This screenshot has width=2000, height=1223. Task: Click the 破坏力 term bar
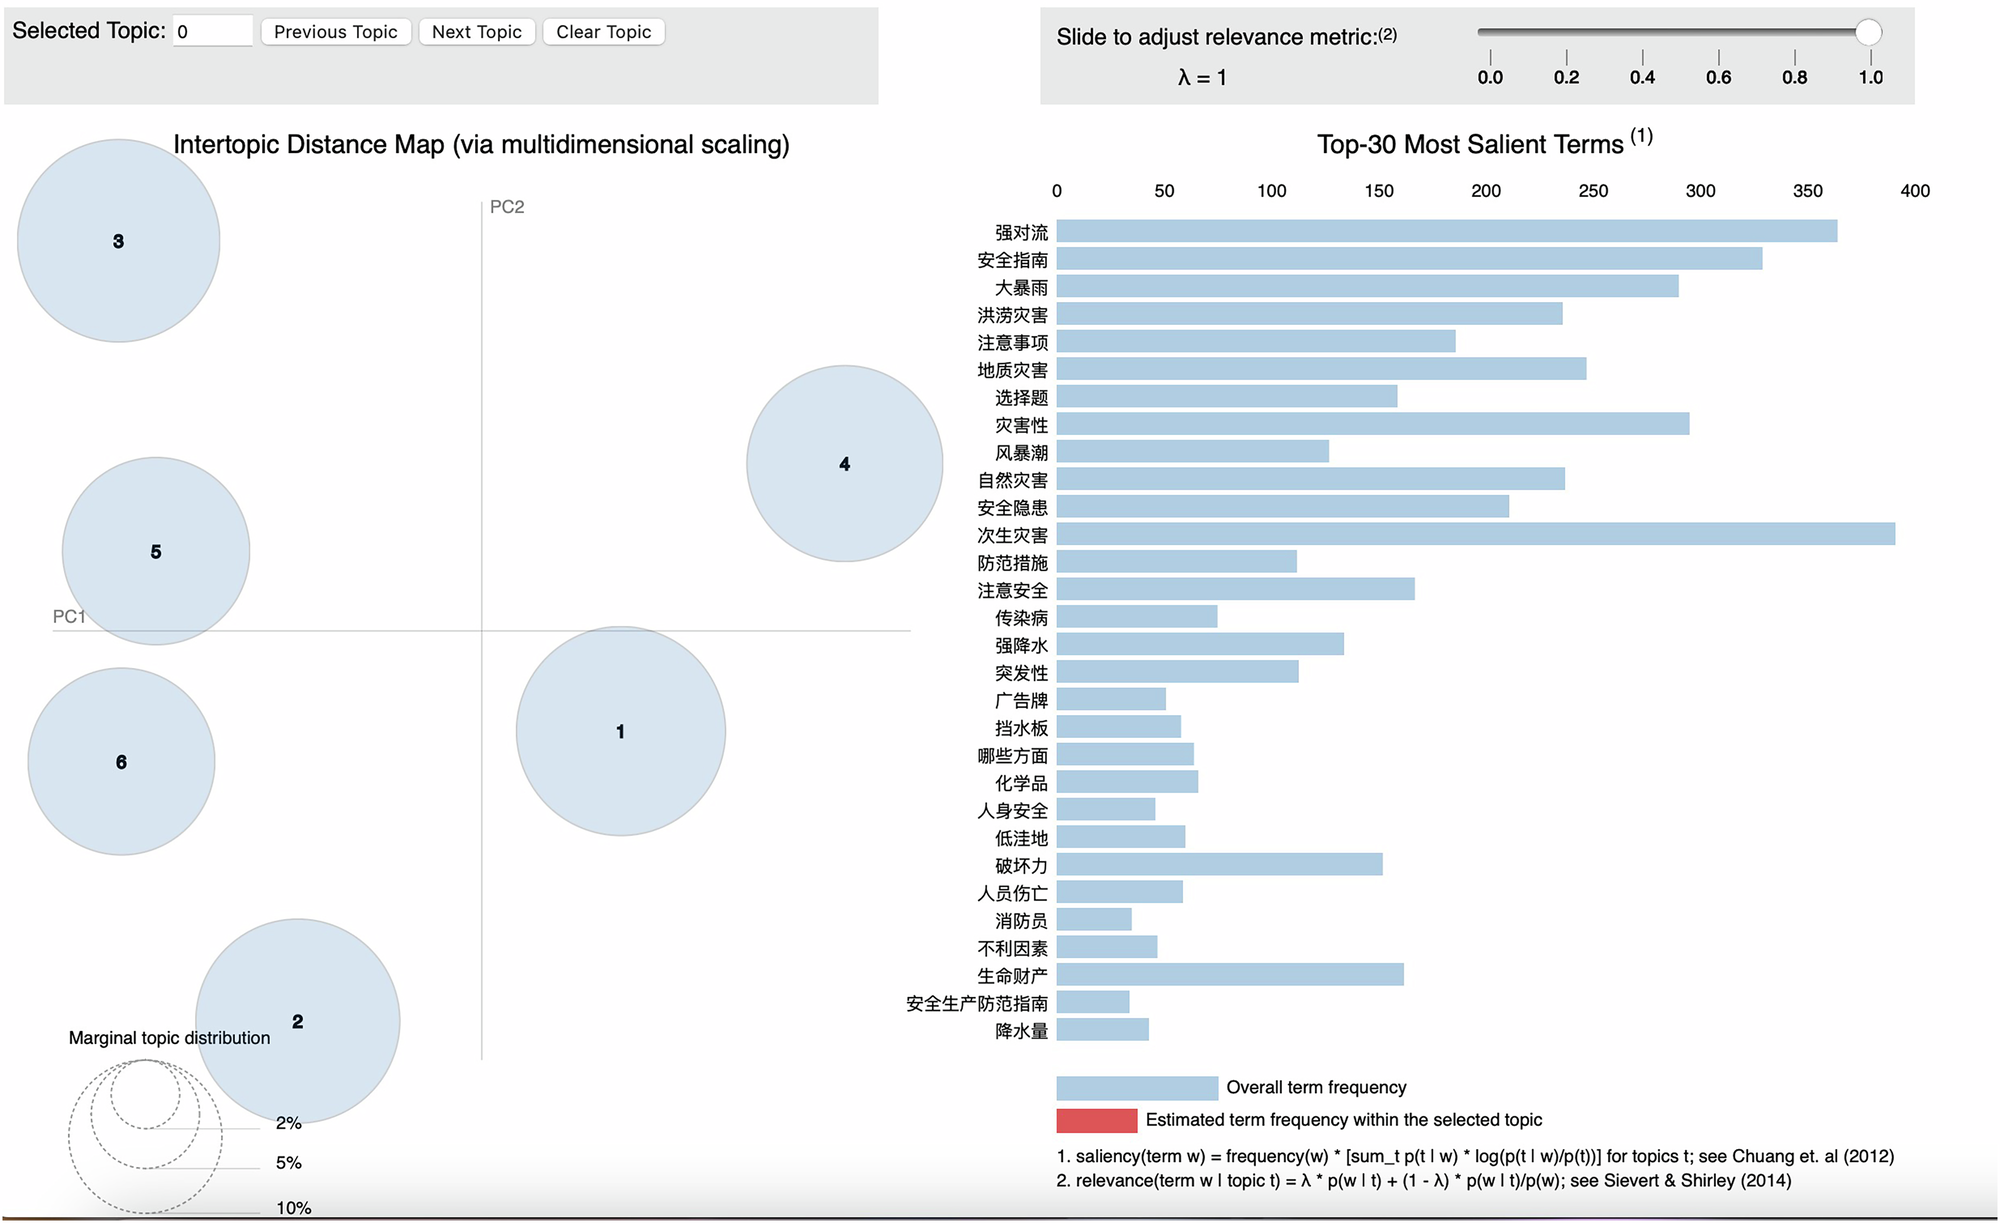tap(1219, 864)
